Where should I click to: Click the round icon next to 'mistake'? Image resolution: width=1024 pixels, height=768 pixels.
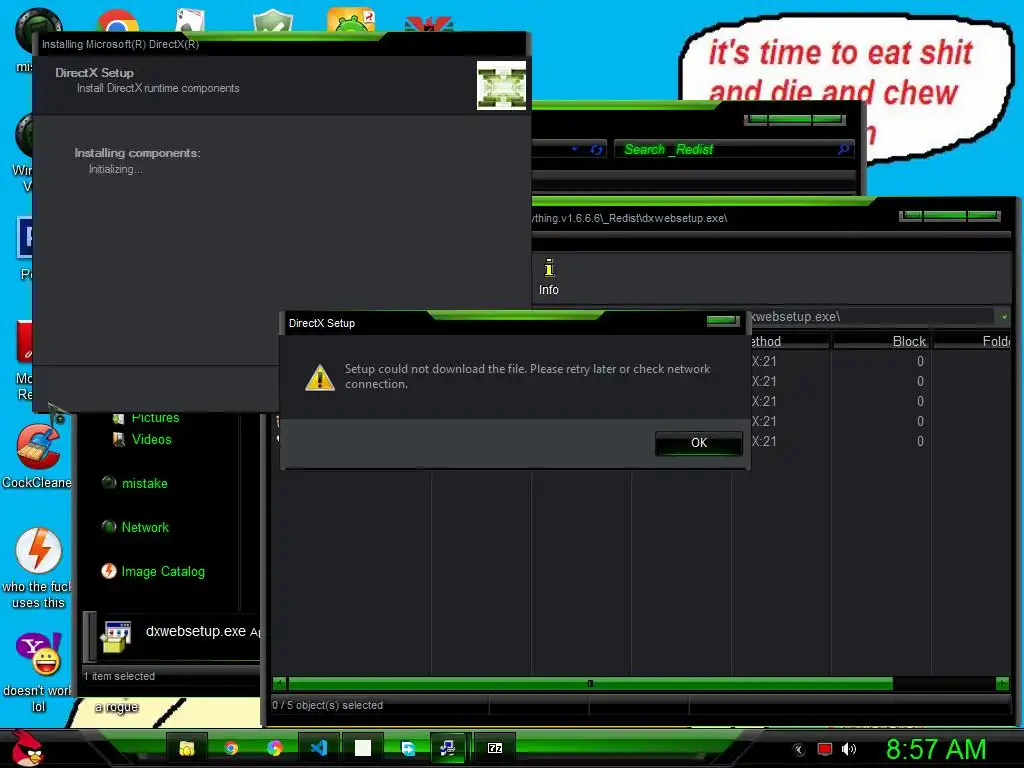tap(109, 483)
